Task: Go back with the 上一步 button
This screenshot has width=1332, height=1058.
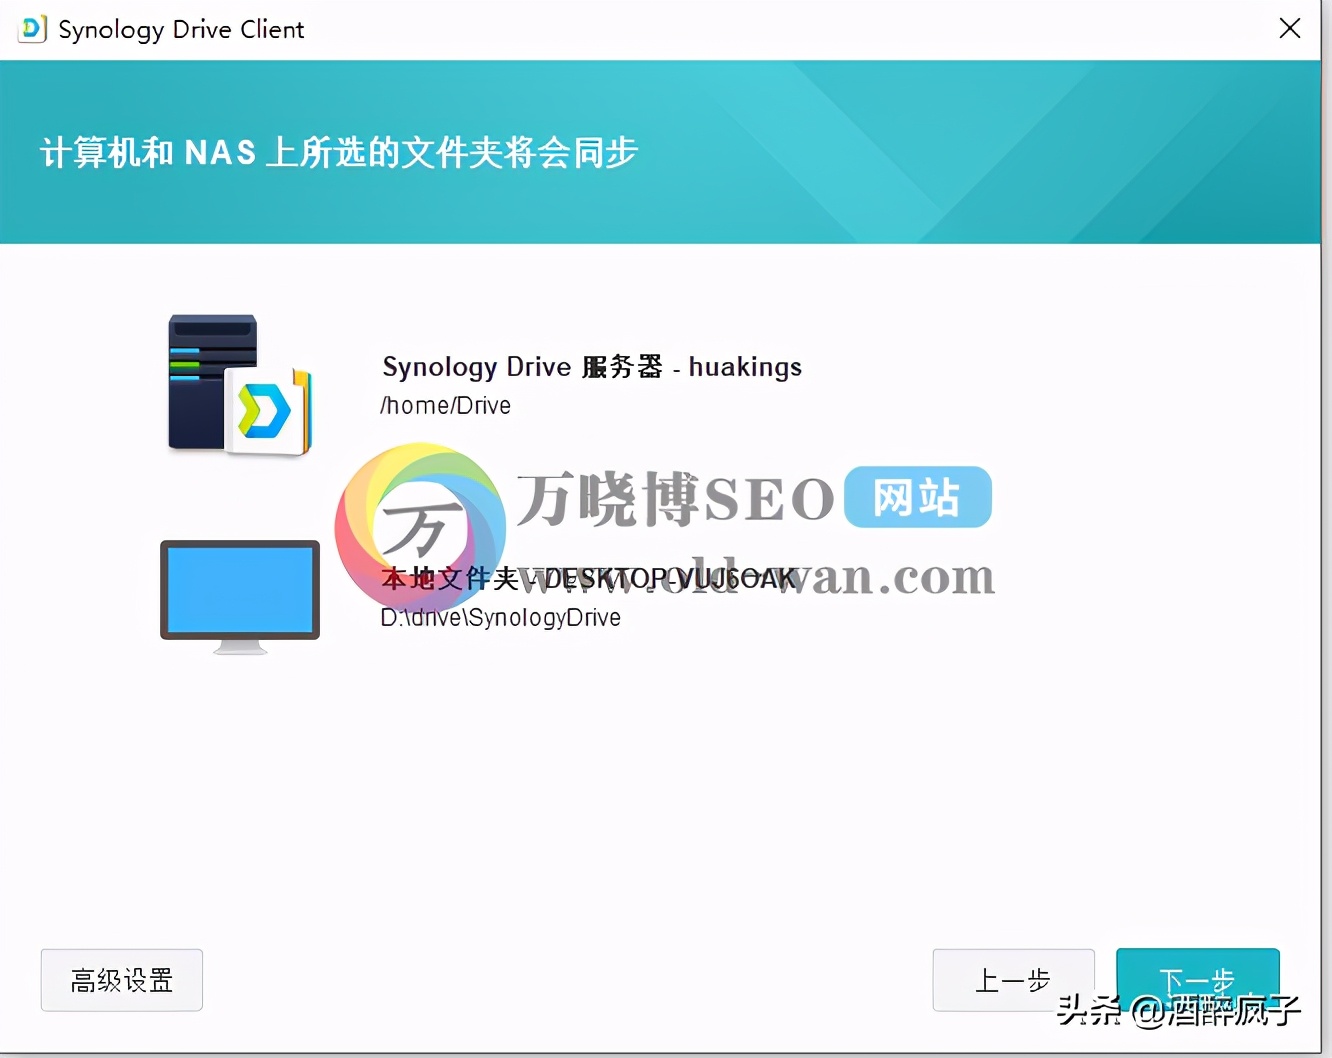Action: coord(1013,980)
